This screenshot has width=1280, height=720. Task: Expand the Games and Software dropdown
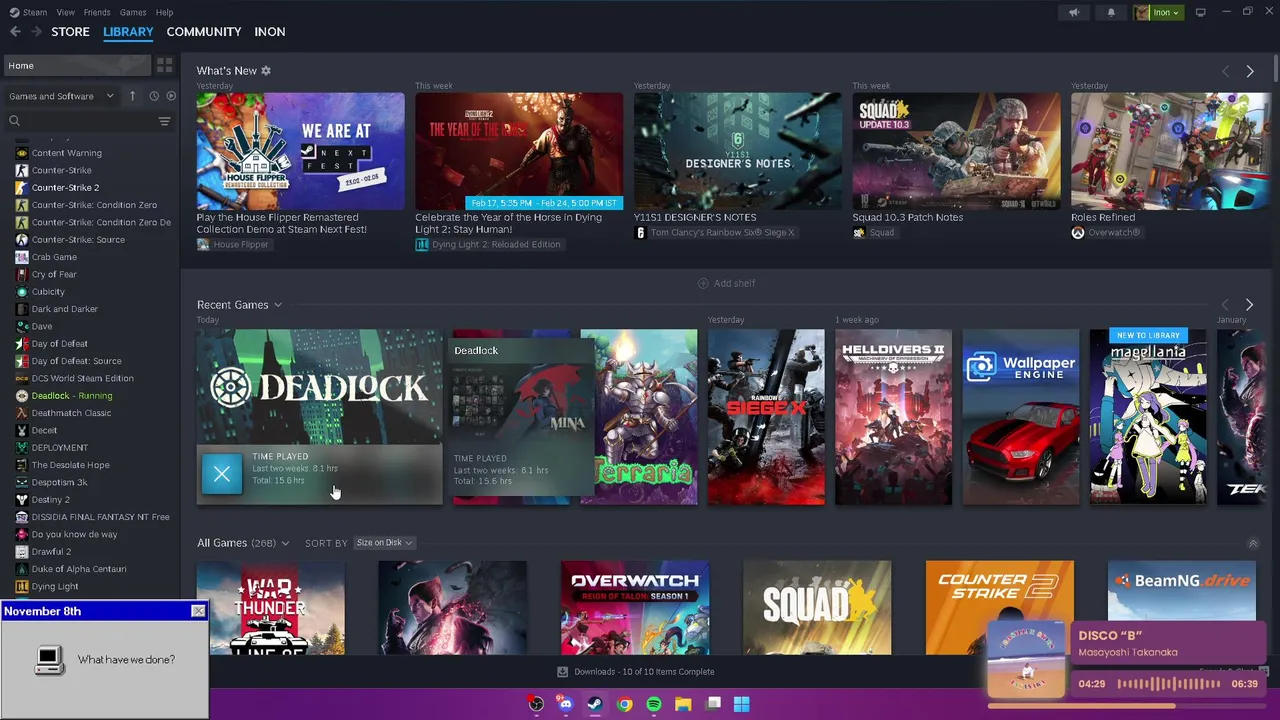tap(62, 96)
